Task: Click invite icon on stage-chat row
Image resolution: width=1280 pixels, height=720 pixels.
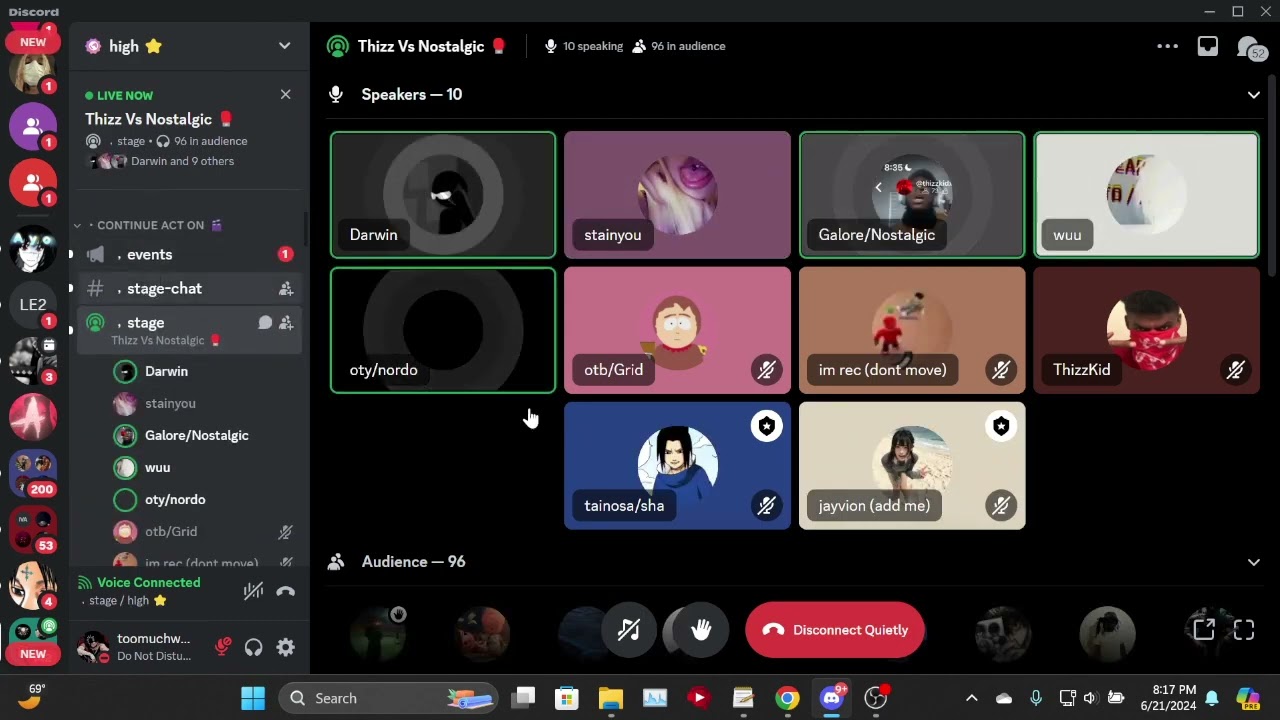Action: 286,289
